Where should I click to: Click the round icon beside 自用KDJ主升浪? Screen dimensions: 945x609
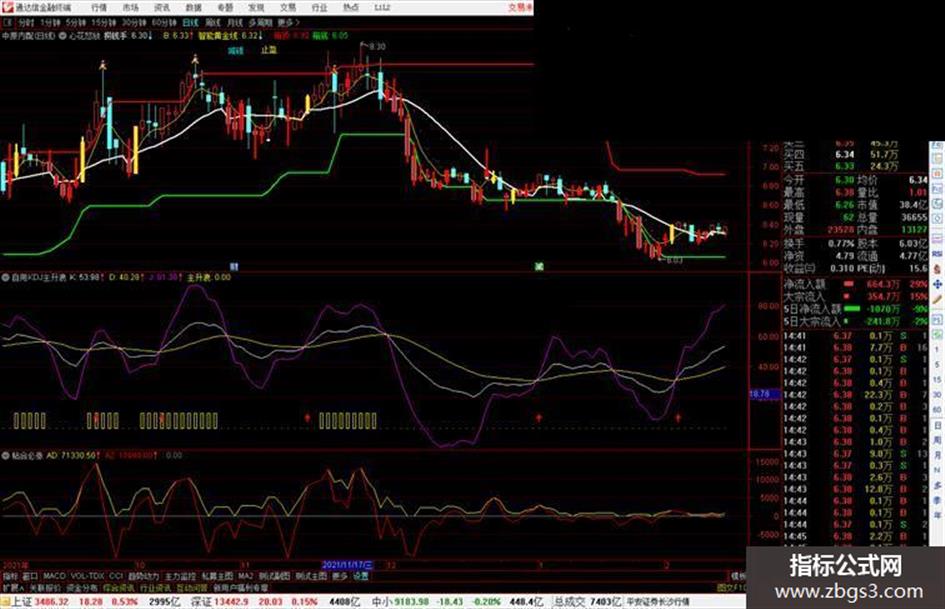point(5,277)
